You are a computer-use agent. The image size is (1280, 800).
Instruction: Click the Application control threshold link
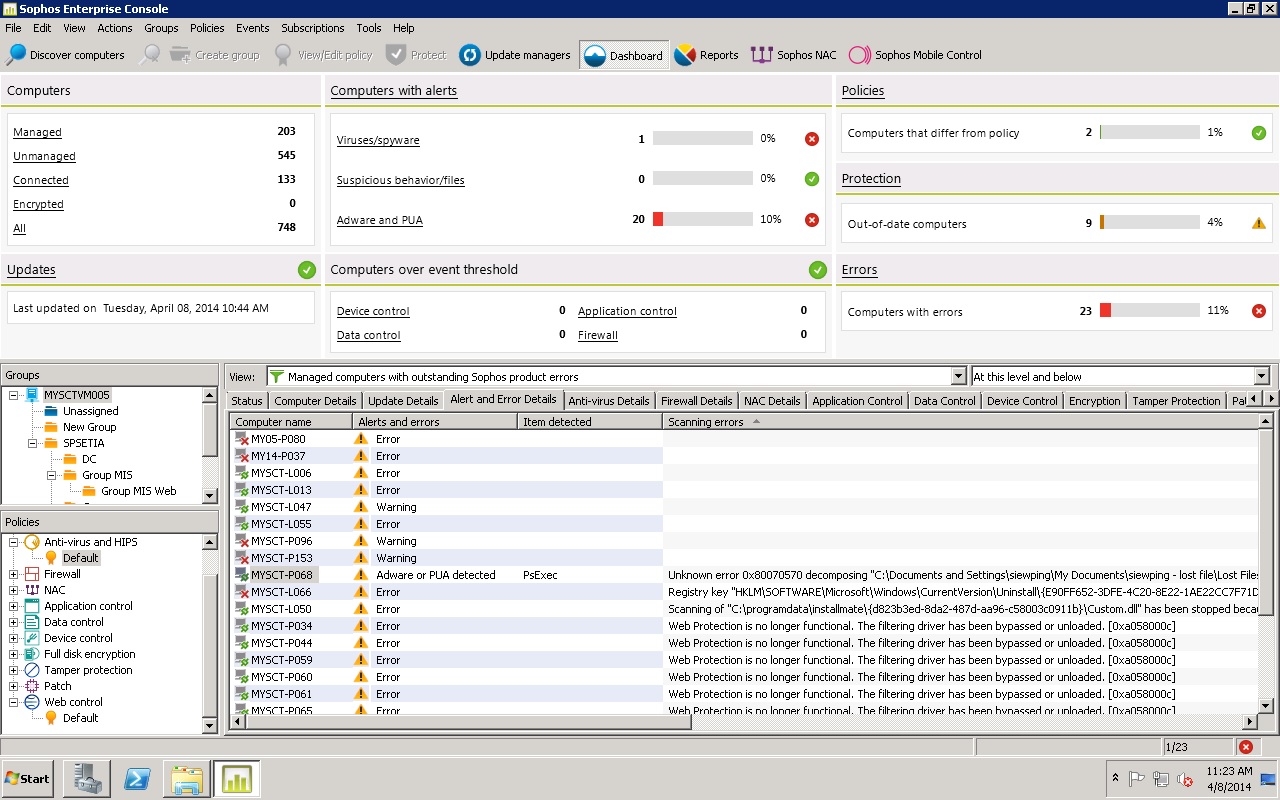627,311
